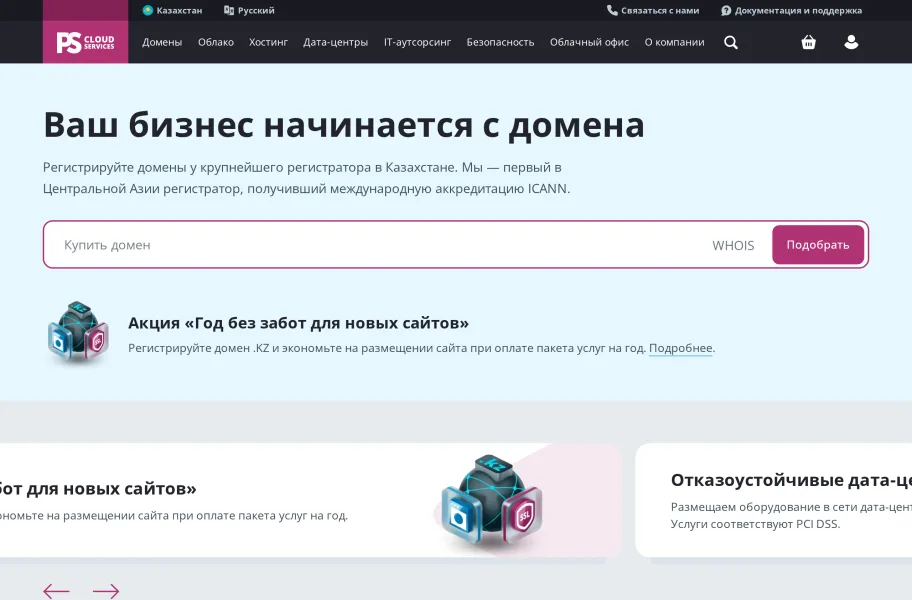The image size is (912, 600).
Task: Open the Дата-центры menu
Action: point(336,42)
